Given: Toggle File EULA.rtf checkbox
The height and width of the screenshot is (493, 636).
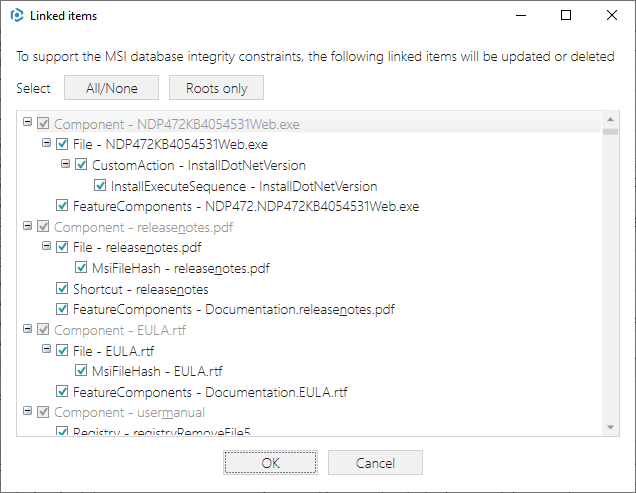Looking at the screenshot, I should 62,350.
